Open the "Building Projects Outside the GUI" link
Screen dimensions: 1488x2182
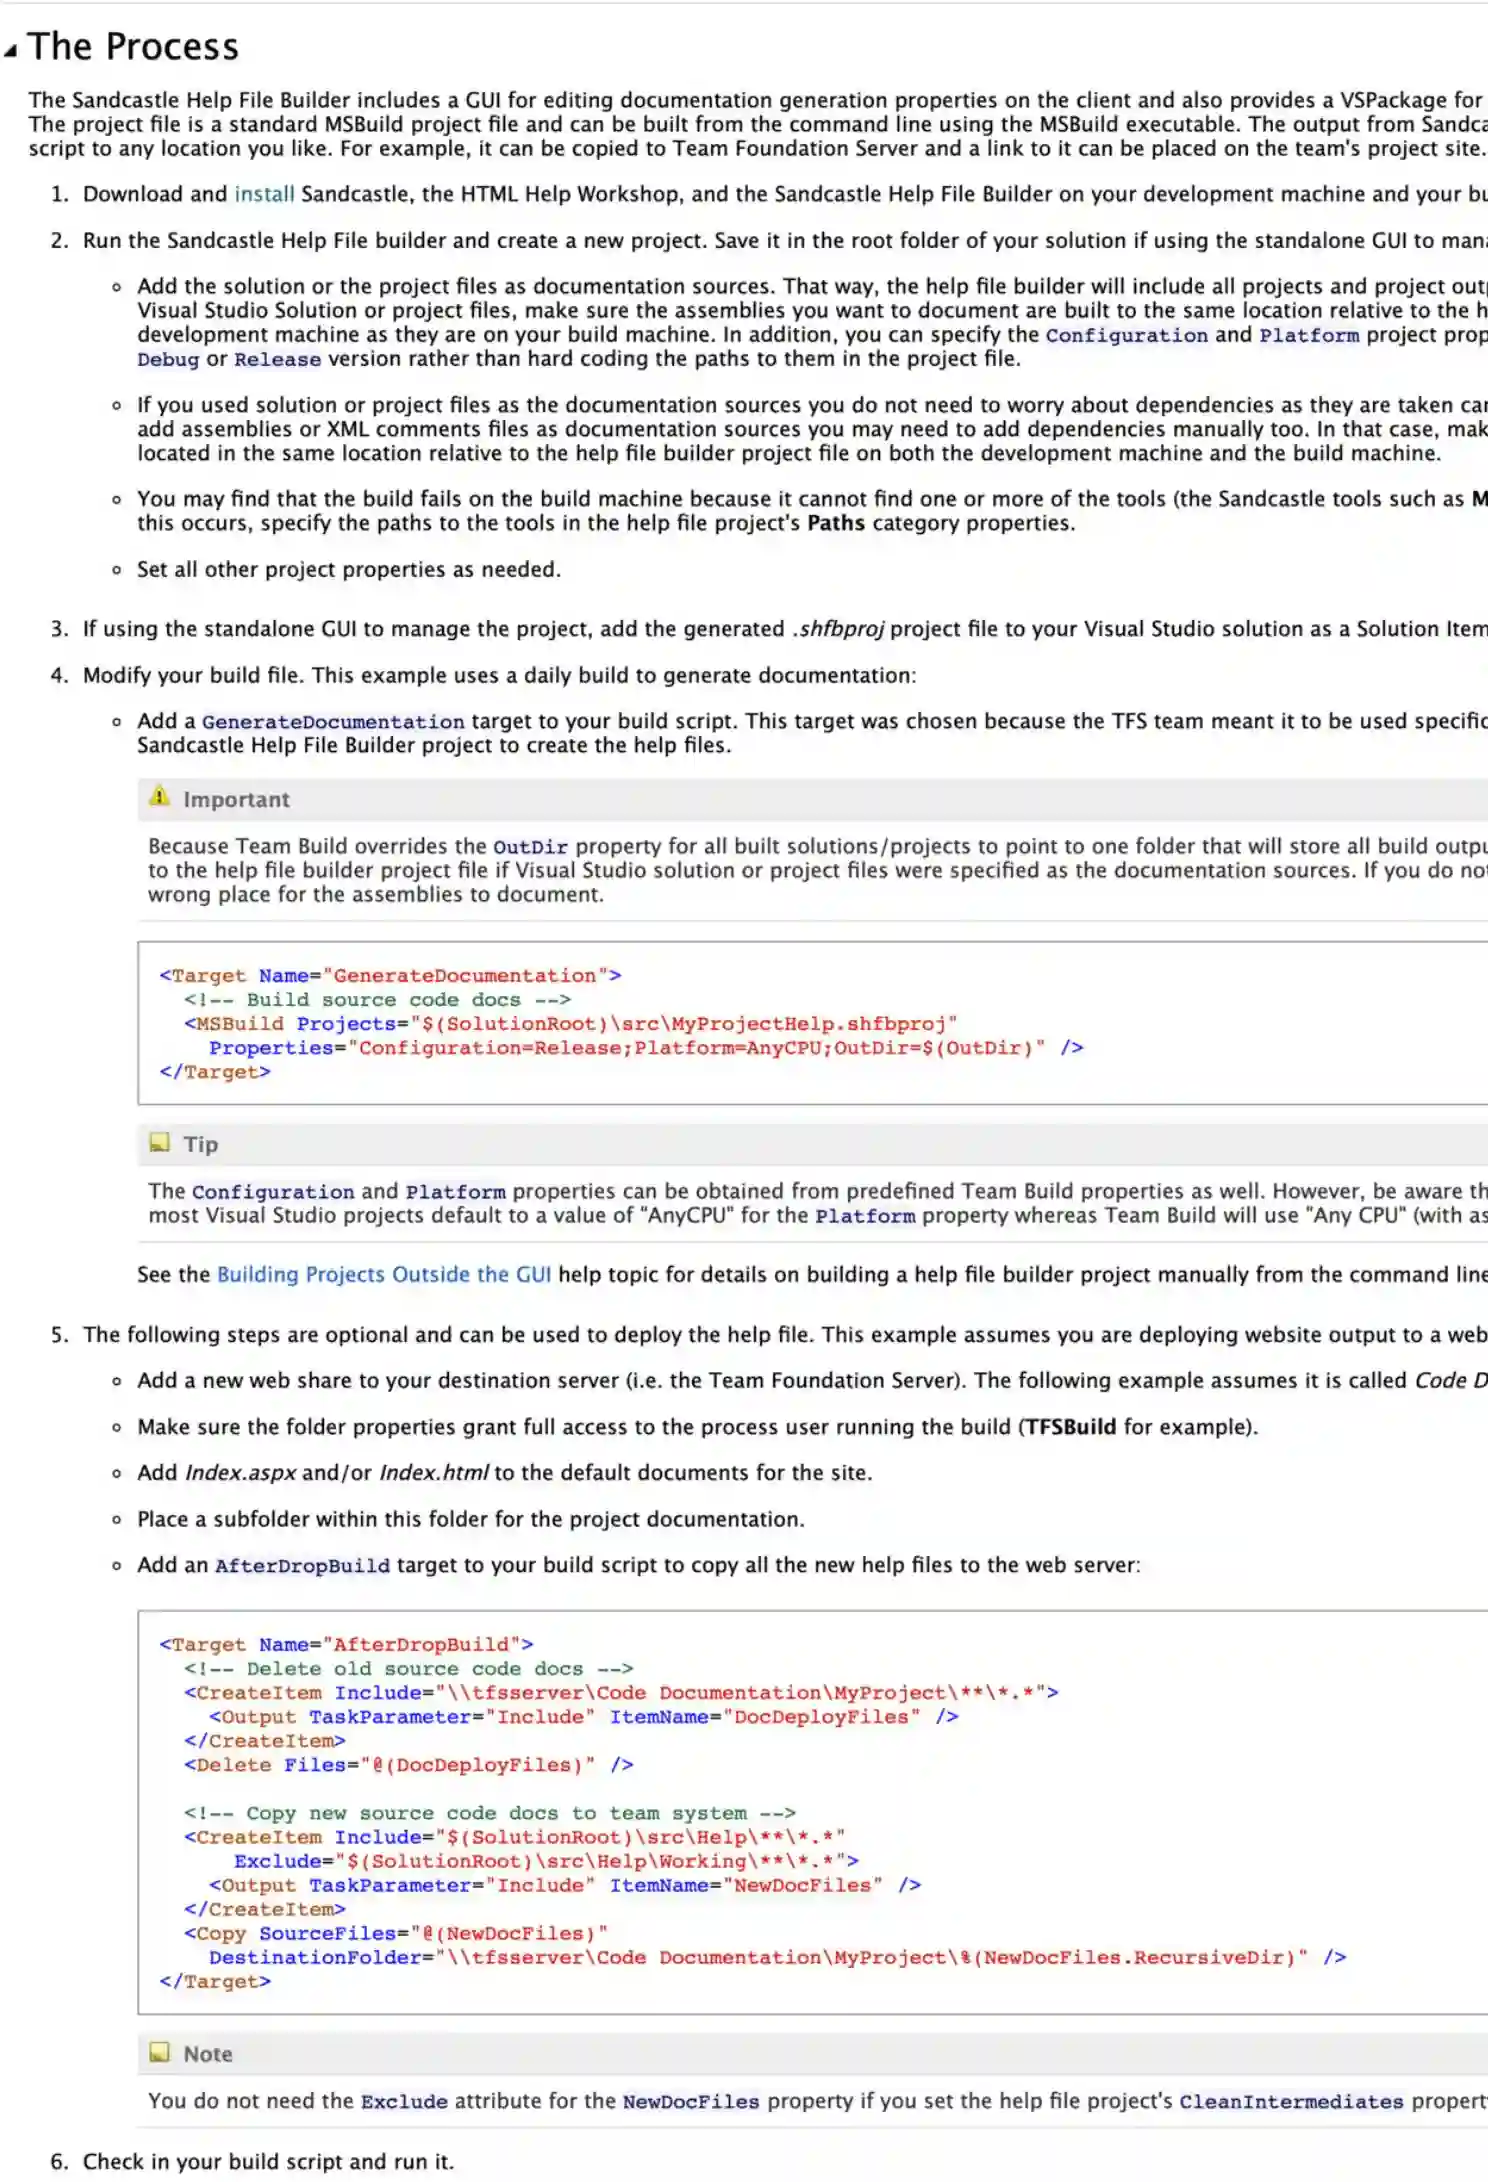point(383,1274)
